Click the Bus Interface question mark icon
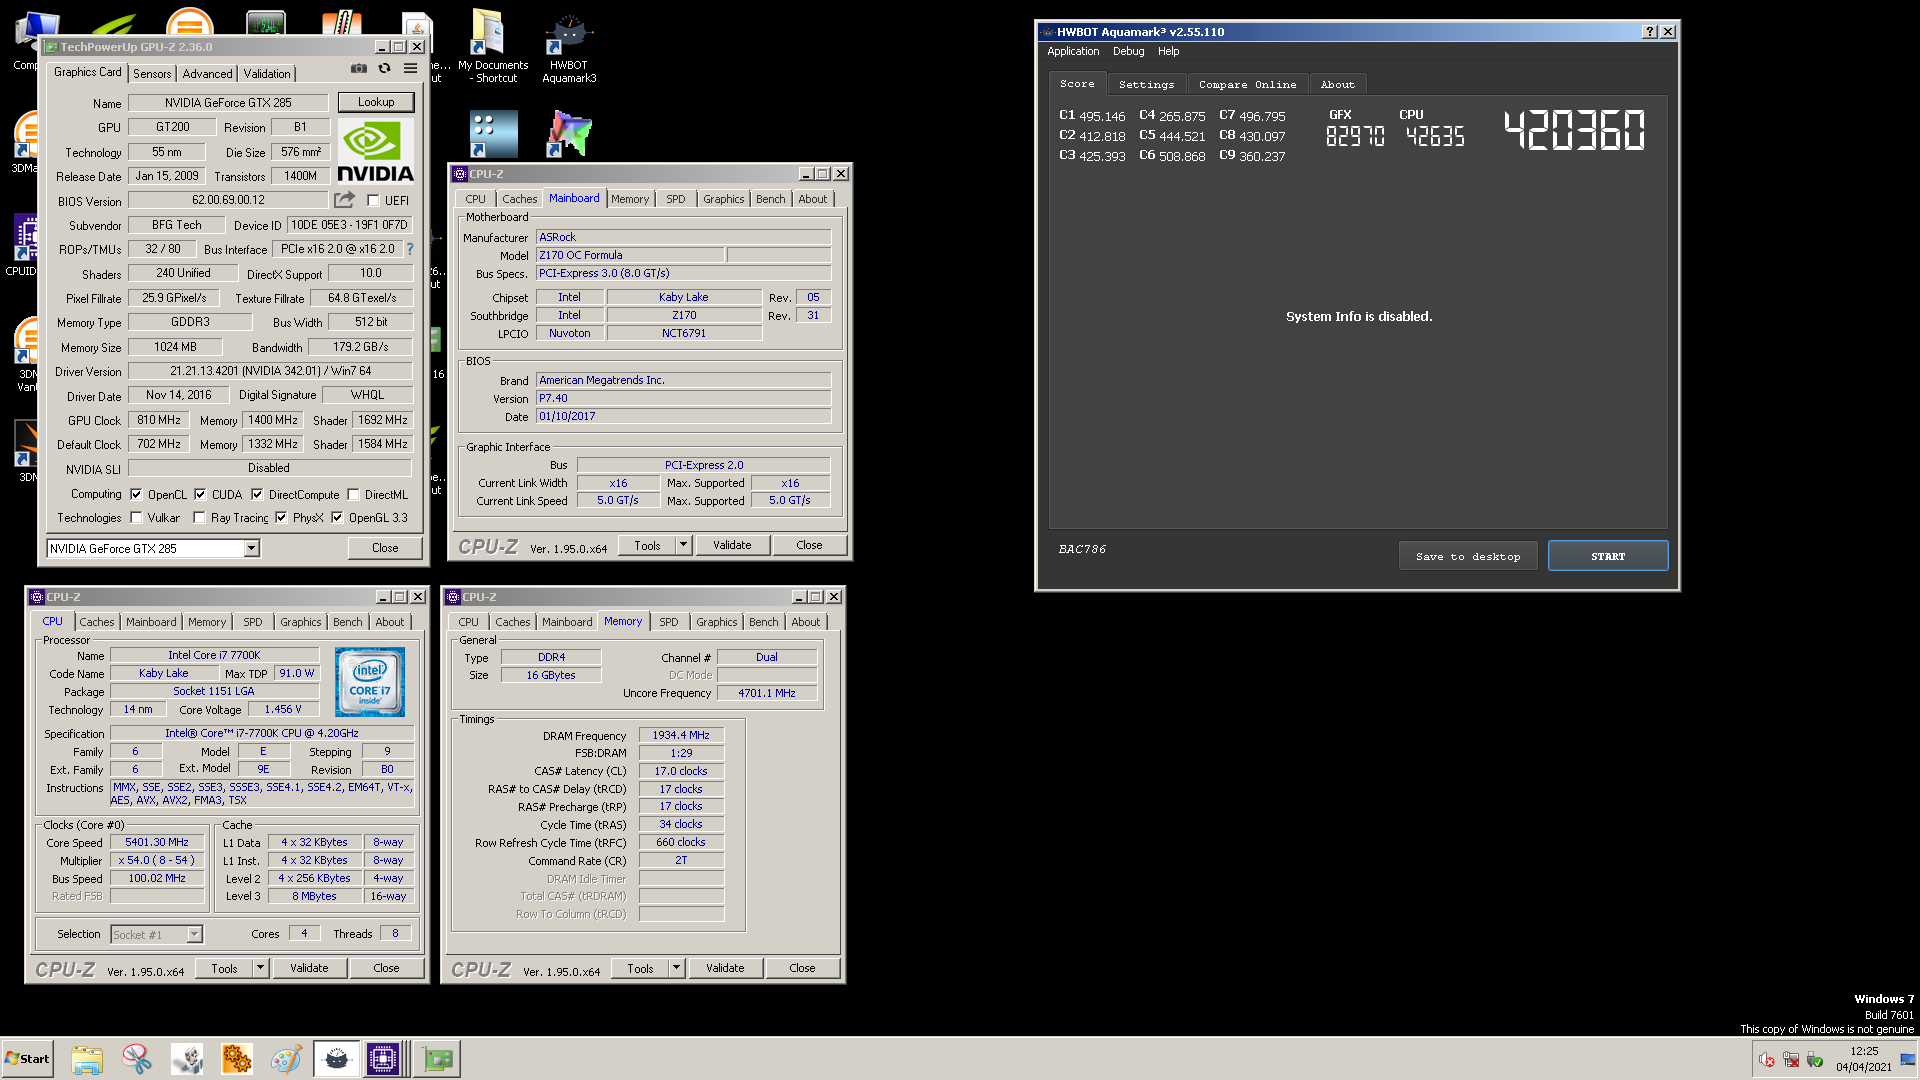The image size is (1920, 1080). (409, 249)
